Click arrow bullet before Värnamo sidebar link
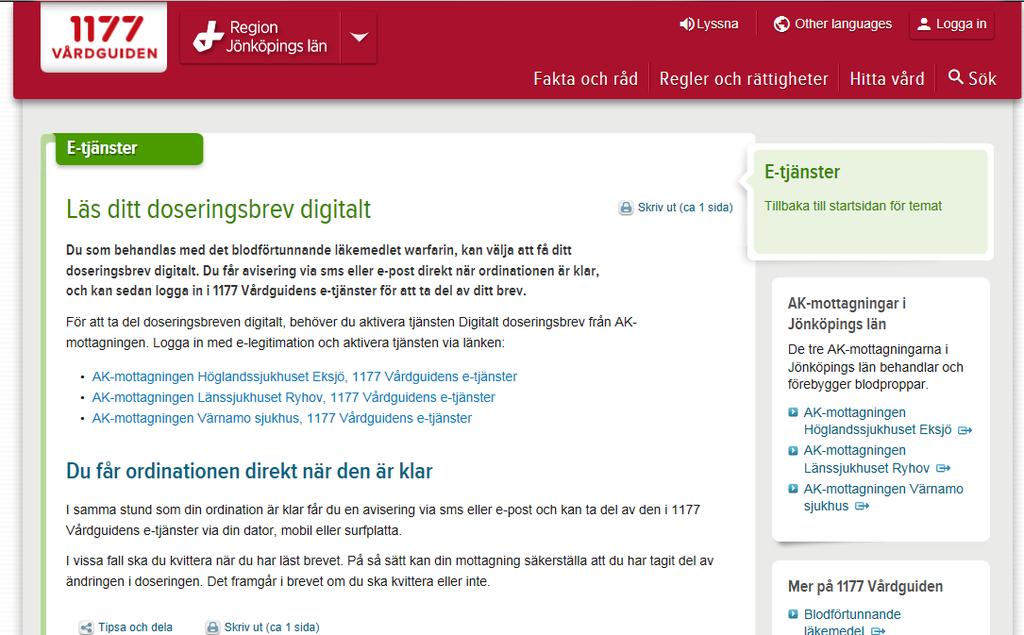 pyautogui.click(x=793, y=489)
